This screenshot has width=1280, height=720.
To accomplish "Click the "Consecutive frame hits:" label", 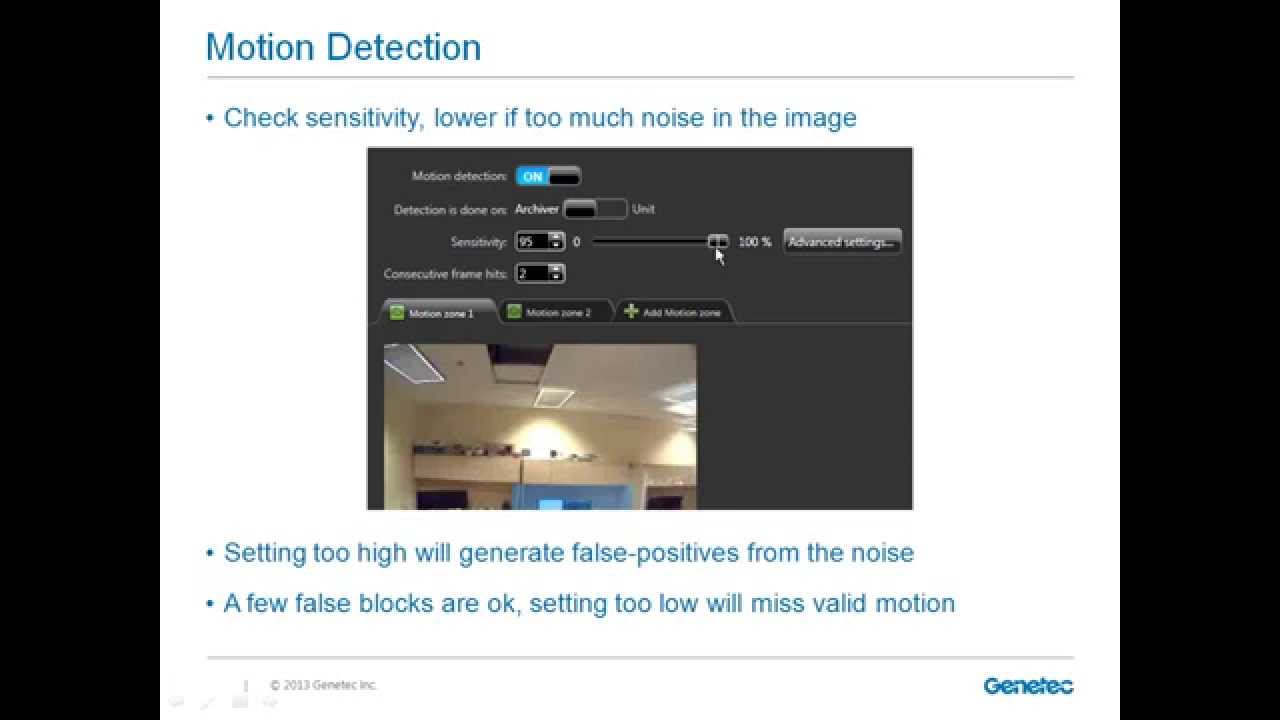I will tap(446, 274).
